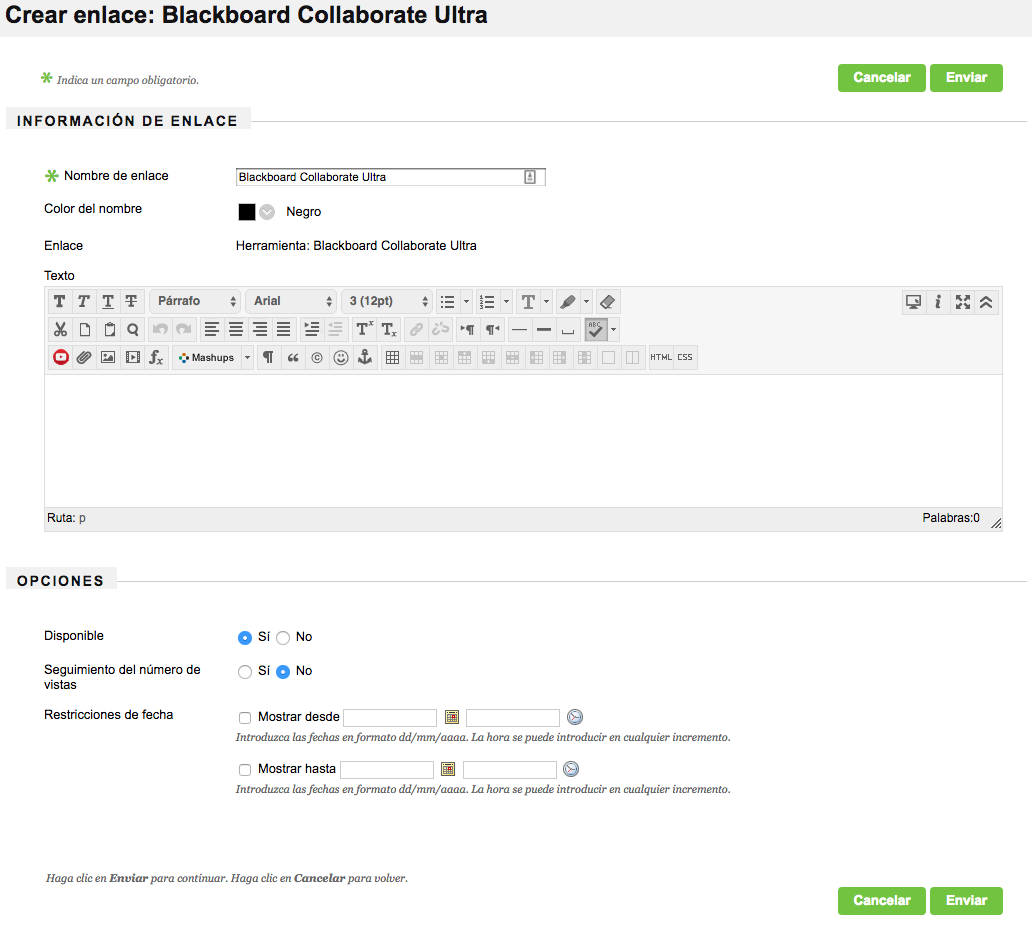Viewport: 1032px width, 930px height.
Task: Open editor help info icon
Action: [938, 302]
